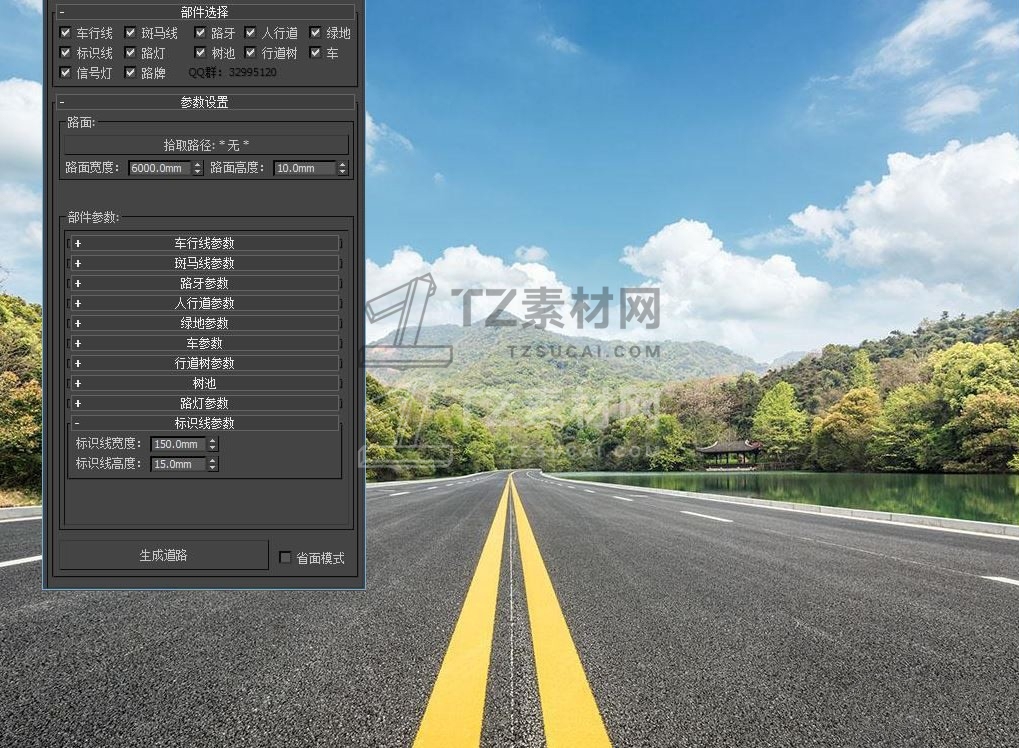Click the 路面高度 value field
The width and height of the screenshot is (1019, 748).
pyautogui.click(x=305, y=168)
